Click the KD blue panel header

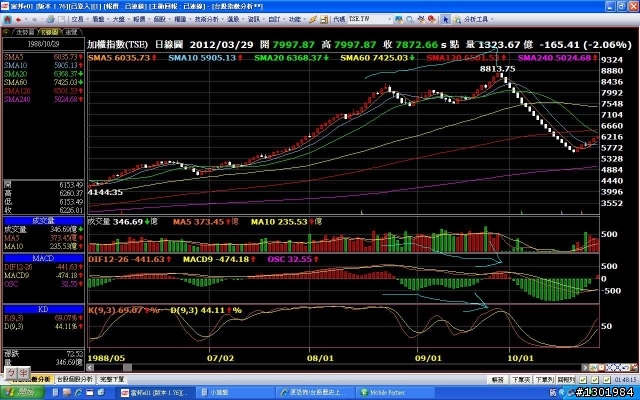click(43, 309)
